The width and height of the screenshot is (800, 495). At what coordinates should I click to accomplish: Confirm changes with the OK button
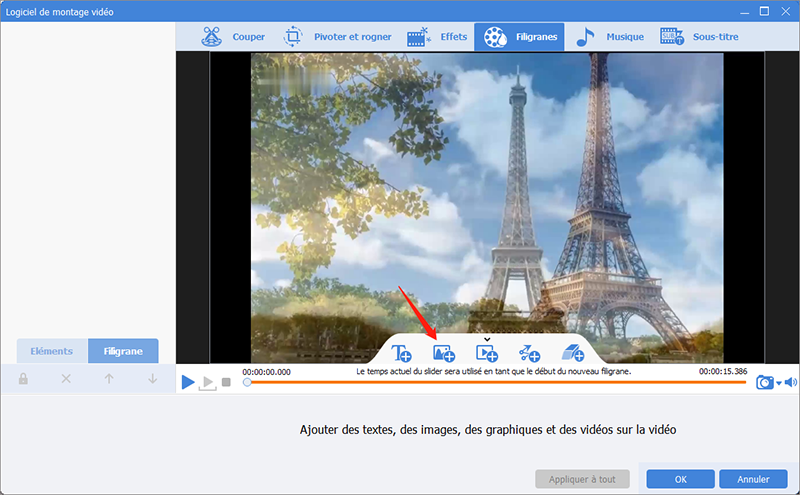(x=680, y=478)
